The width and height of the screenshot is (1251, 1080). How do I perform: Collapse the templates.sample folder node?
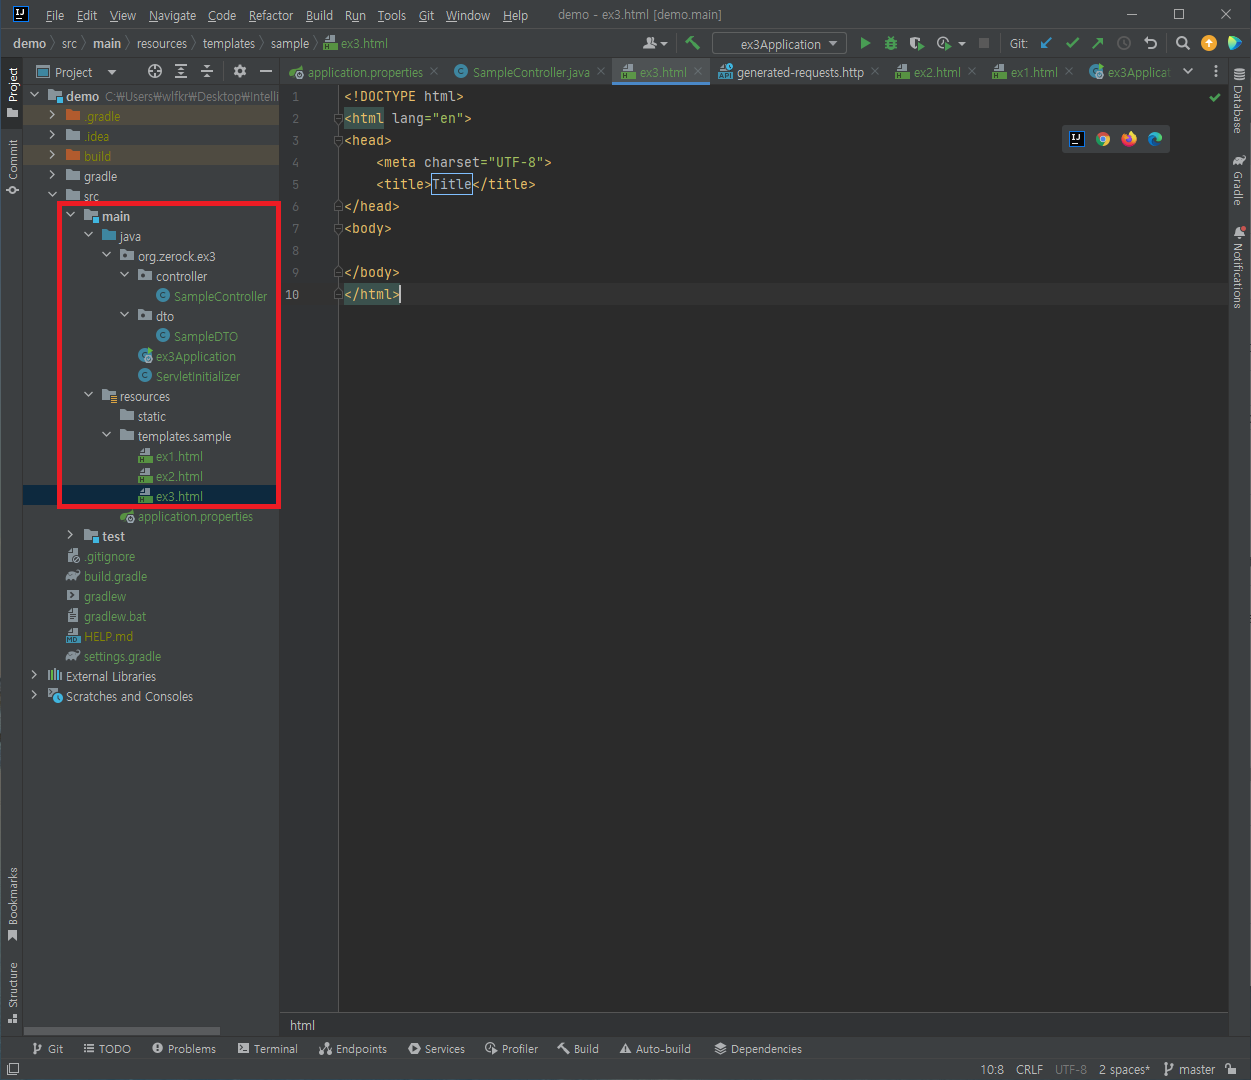click(x=106, y=436)
